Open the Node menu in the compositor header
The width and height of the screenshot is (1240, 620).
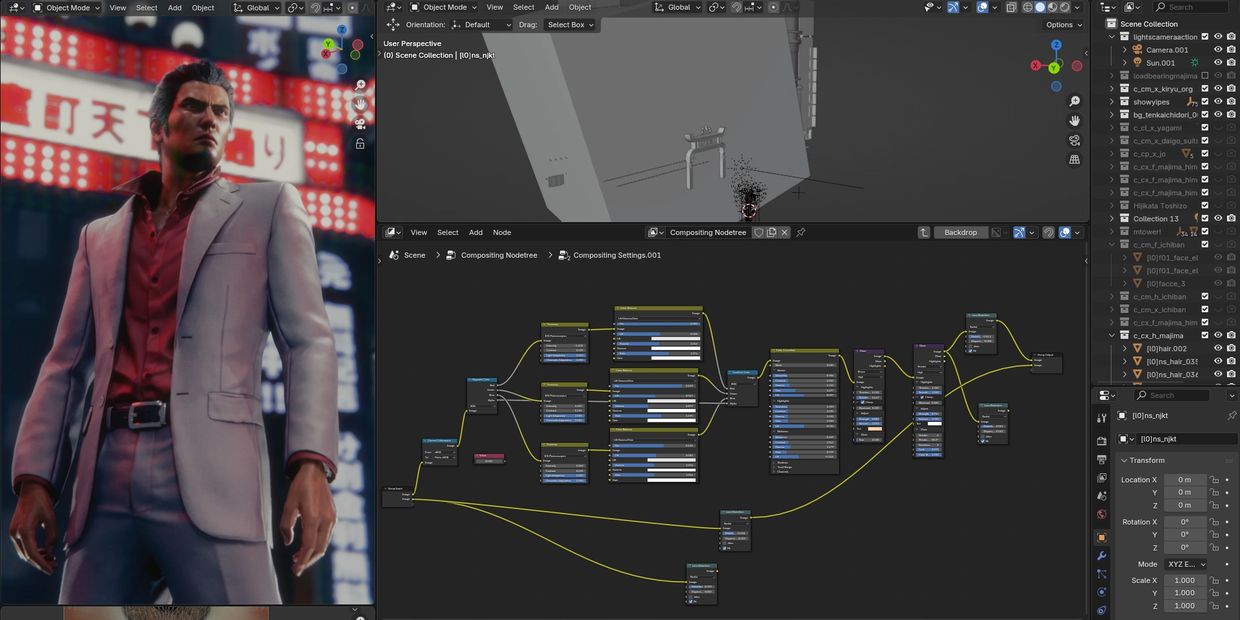pos(502,232)
